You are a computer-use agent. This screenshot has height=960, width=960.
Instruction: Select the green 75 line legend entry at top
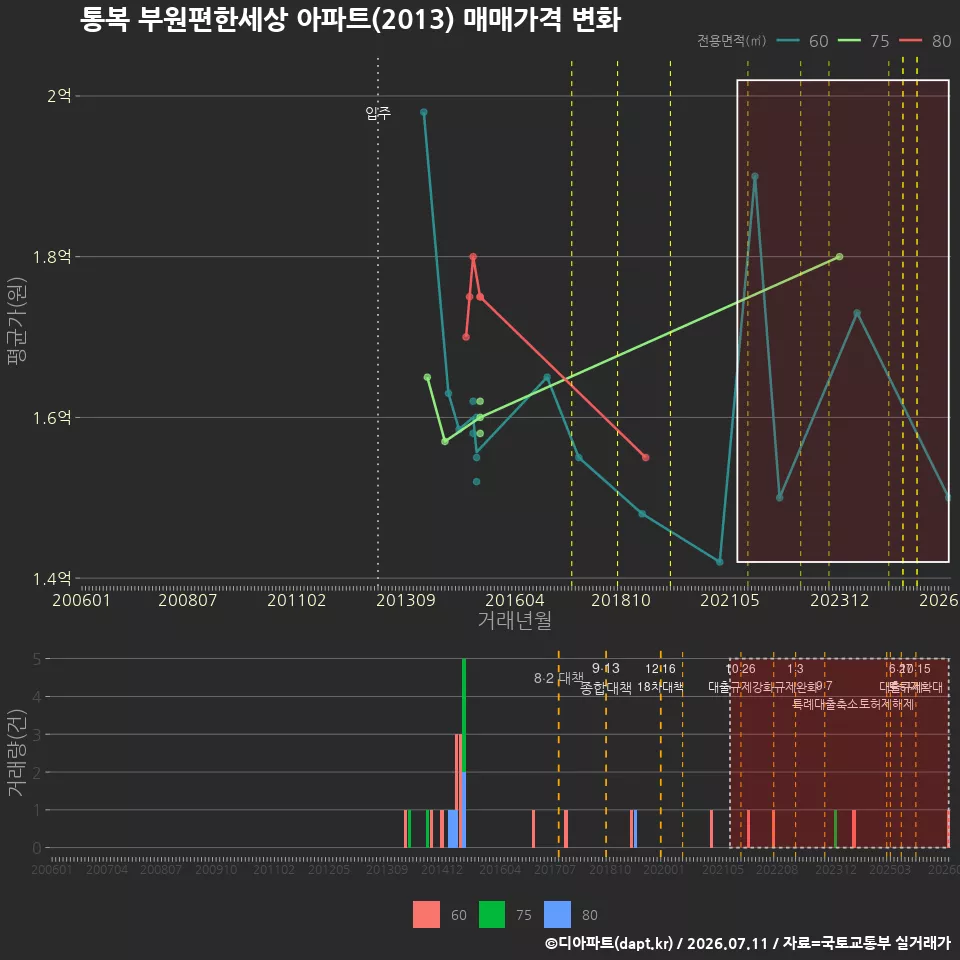click(x=863, y=41)
